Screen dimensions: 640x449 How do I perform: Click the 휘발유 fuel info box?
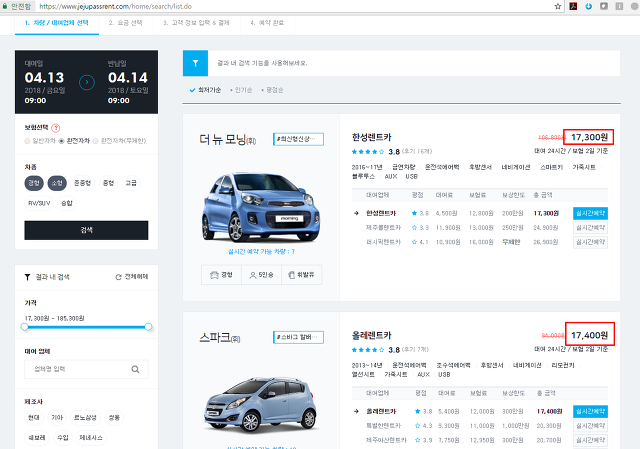301,275
